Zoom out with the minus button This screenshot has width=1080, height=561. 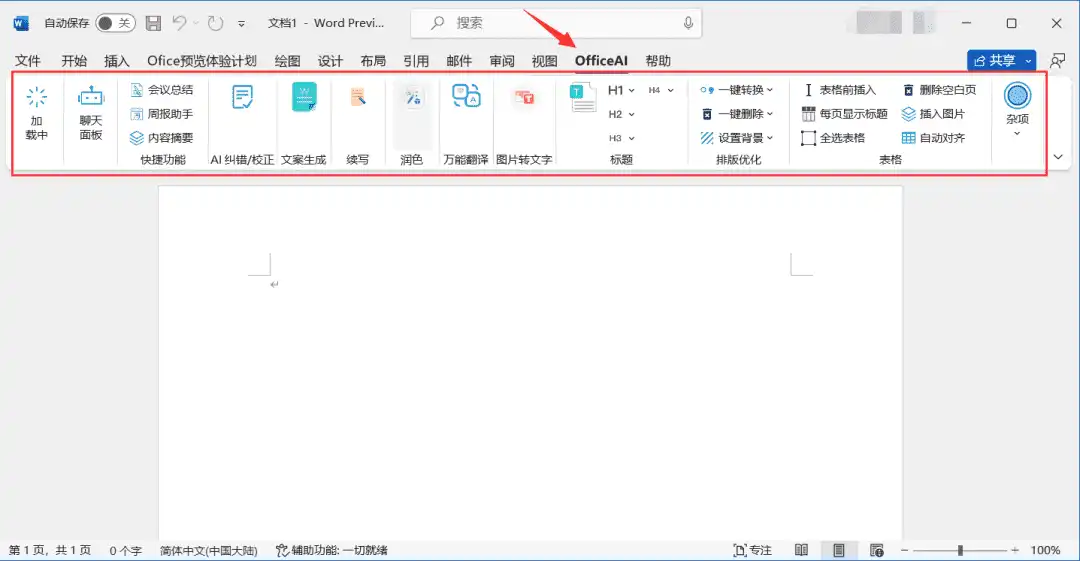(904, 550)
